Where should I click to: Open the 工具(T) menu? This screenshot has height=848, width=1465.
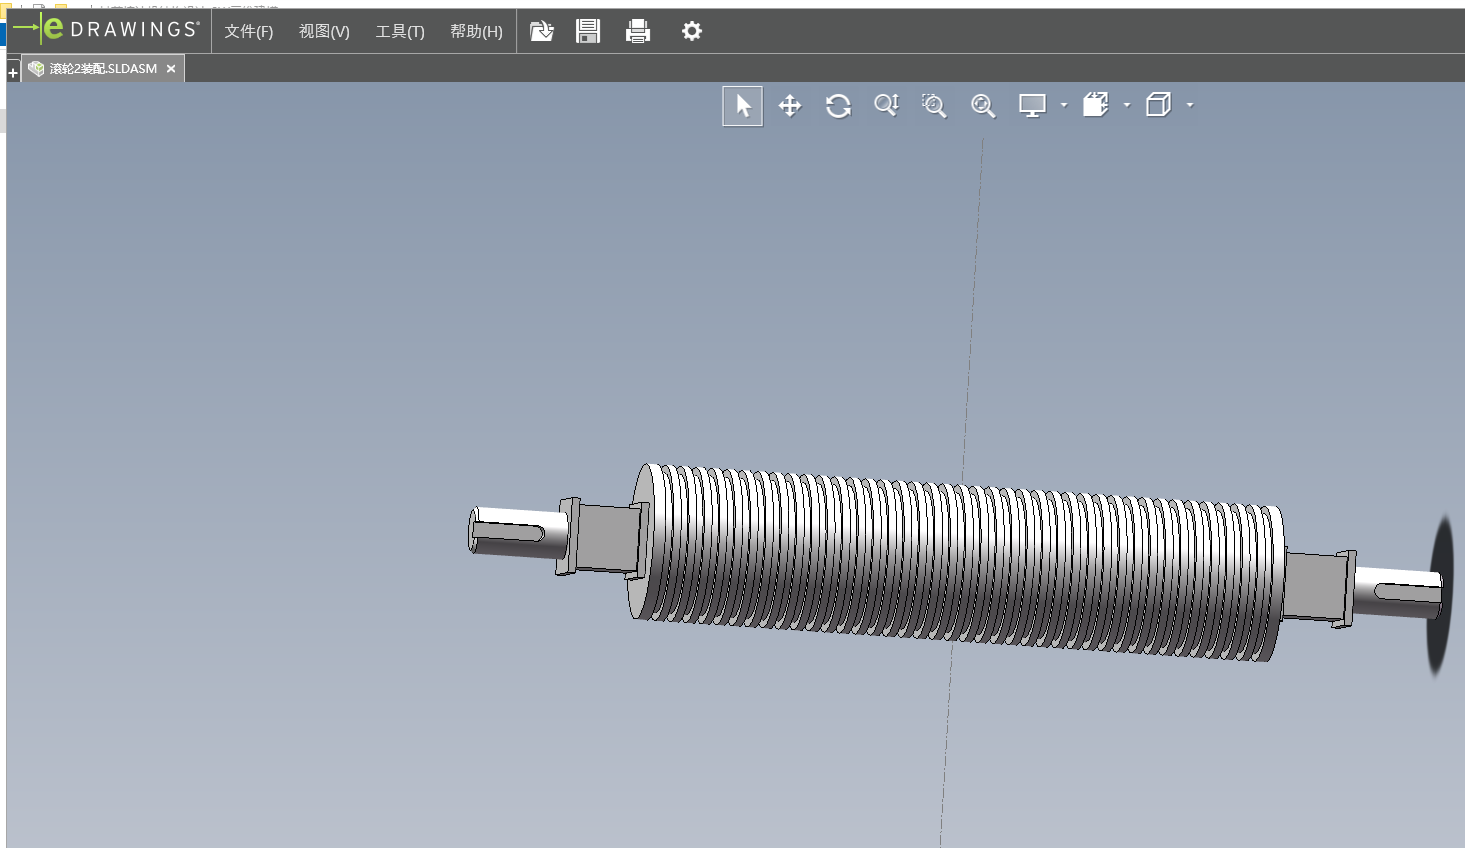pos(400,32)
